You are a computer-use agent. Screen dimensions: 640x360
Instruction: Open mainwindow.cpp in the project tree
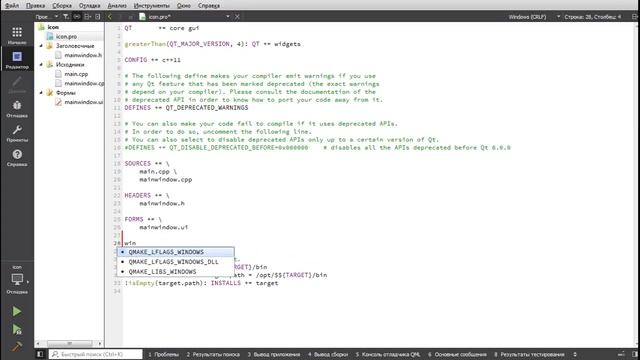[x=84, y=83]
